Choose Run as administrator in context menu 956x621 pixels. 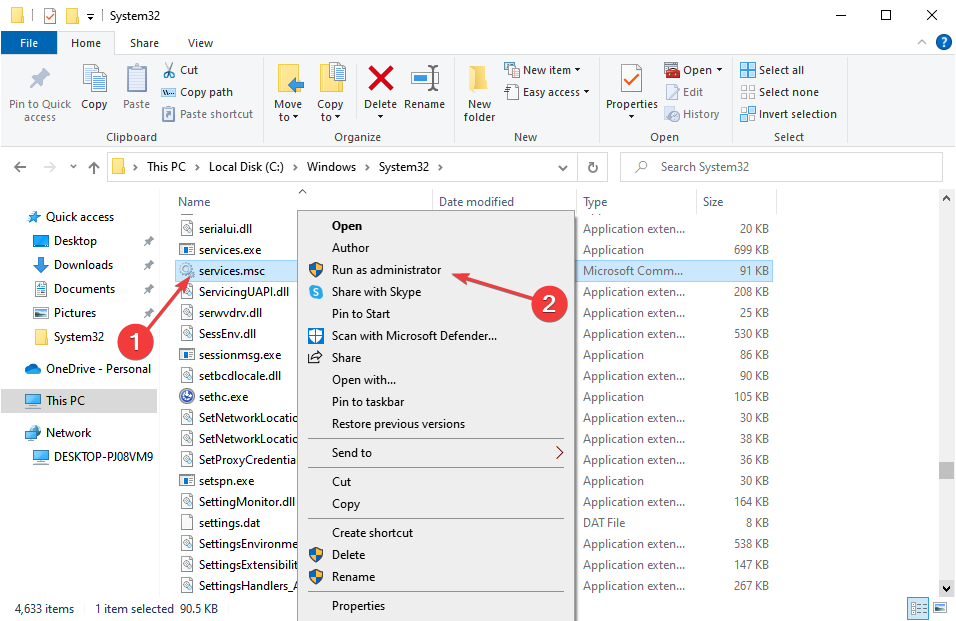click(x=386, y=270)
